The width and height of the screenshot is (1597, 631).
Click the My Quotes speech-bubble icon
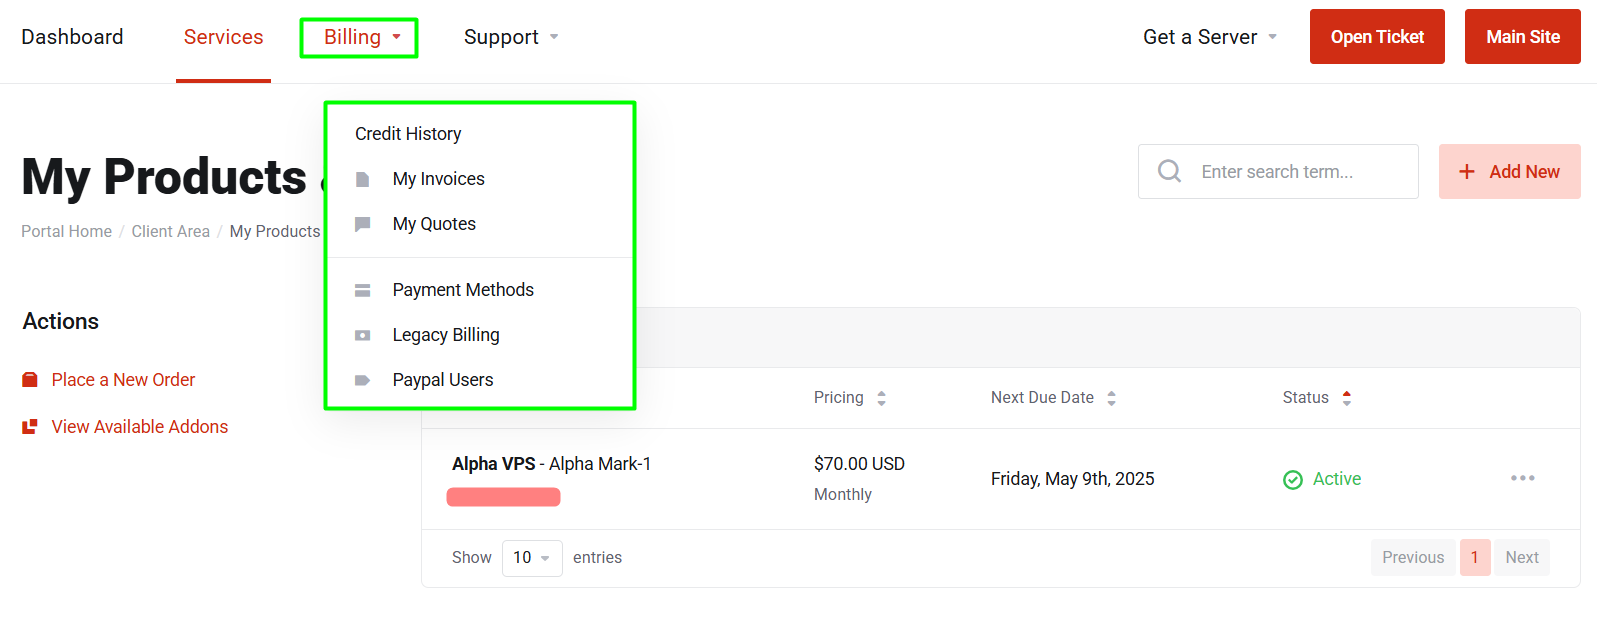coord(363,224)
